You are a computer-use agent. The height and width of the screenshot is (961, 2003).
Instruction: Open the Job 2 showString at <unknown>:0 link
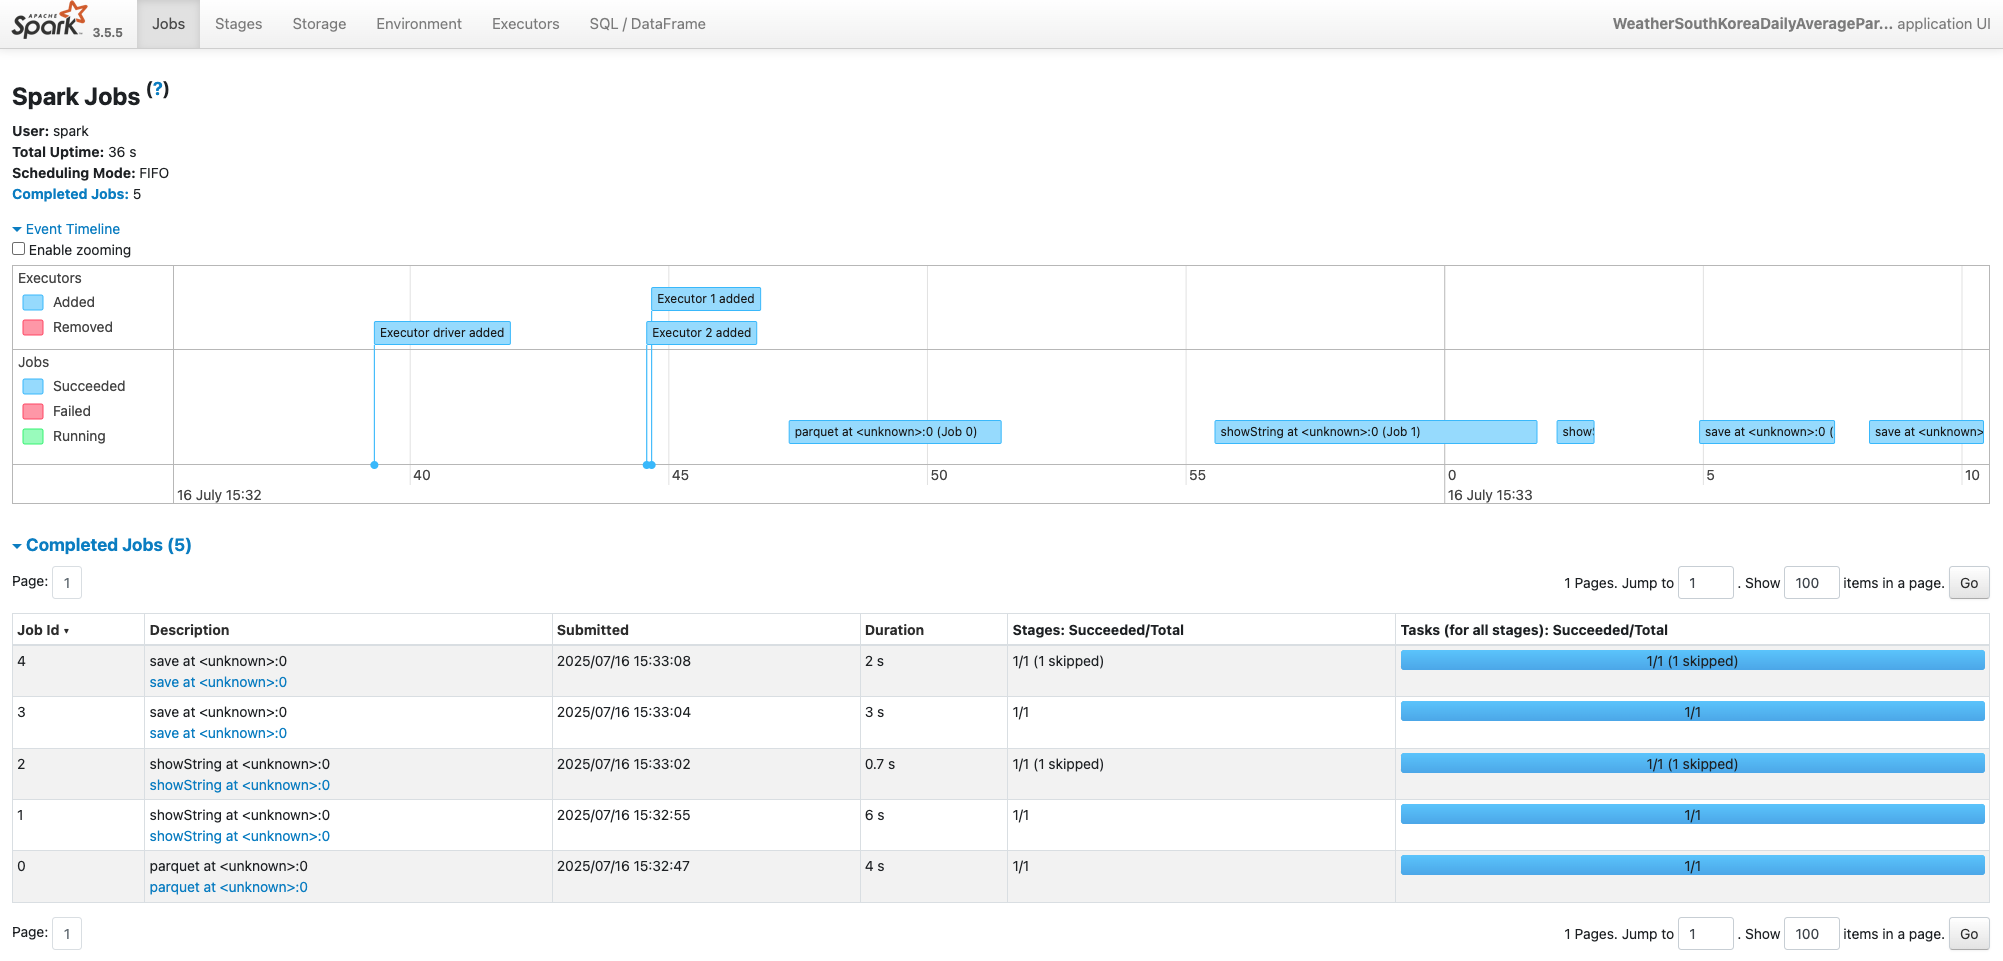point(240,785)
